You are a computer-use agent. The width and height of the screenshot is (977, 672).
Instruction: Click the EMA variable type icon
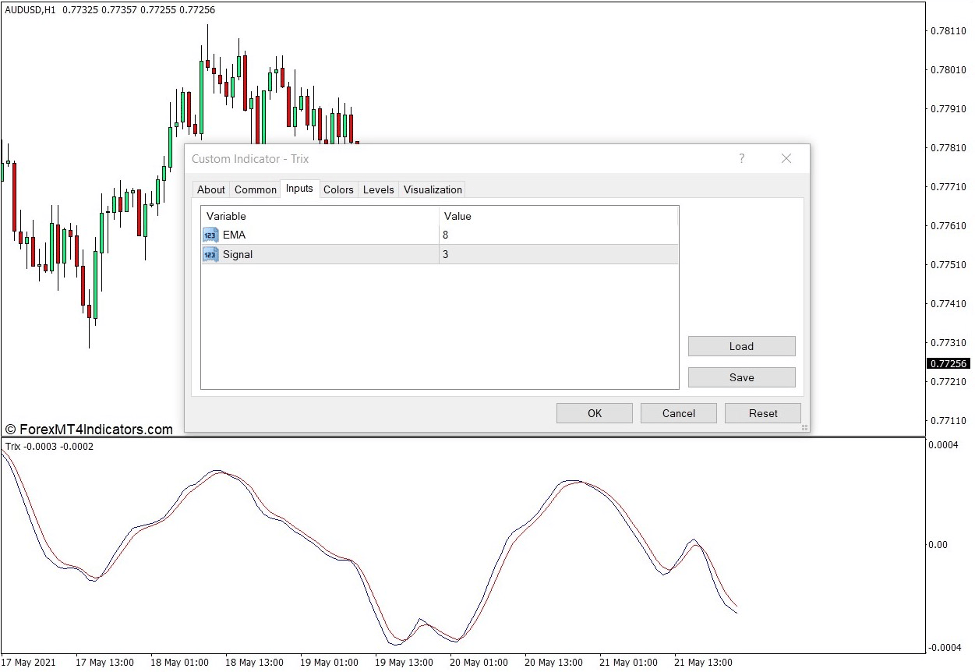pyautogui.click(x=210, y=235)
